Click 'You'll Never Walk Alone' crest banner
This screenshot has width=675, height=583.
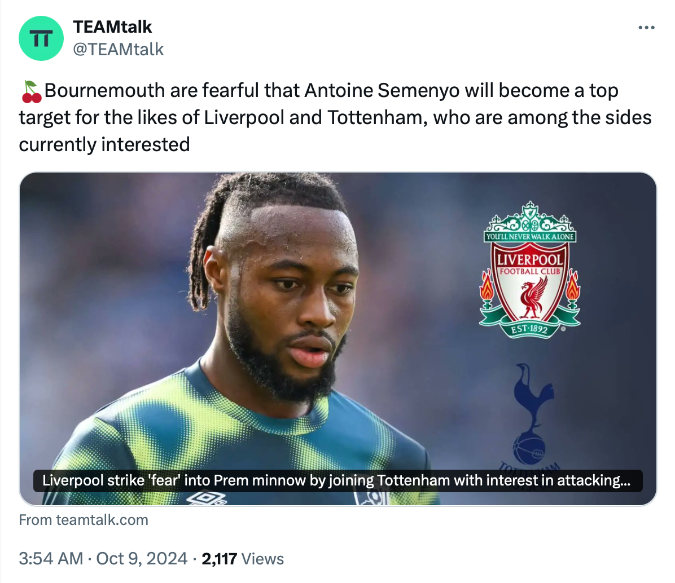531,236
